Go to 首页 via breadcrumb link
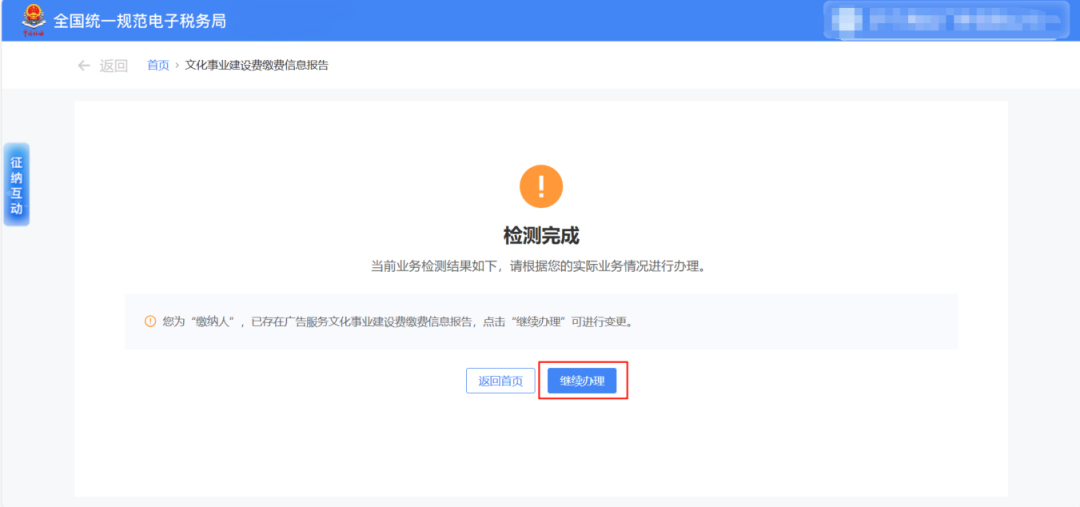Screen dimensions: 1080x507 [158, 65]
